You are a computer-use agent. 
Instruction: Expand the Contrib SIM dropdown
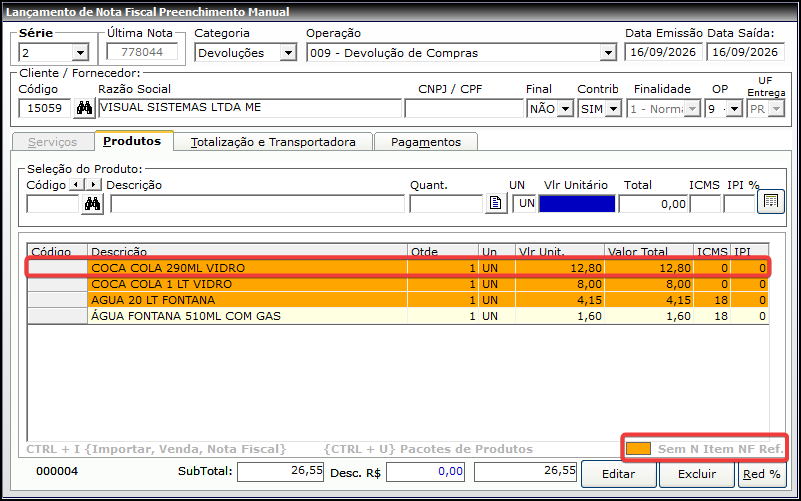pyautogui.click(x=614, y=109)
